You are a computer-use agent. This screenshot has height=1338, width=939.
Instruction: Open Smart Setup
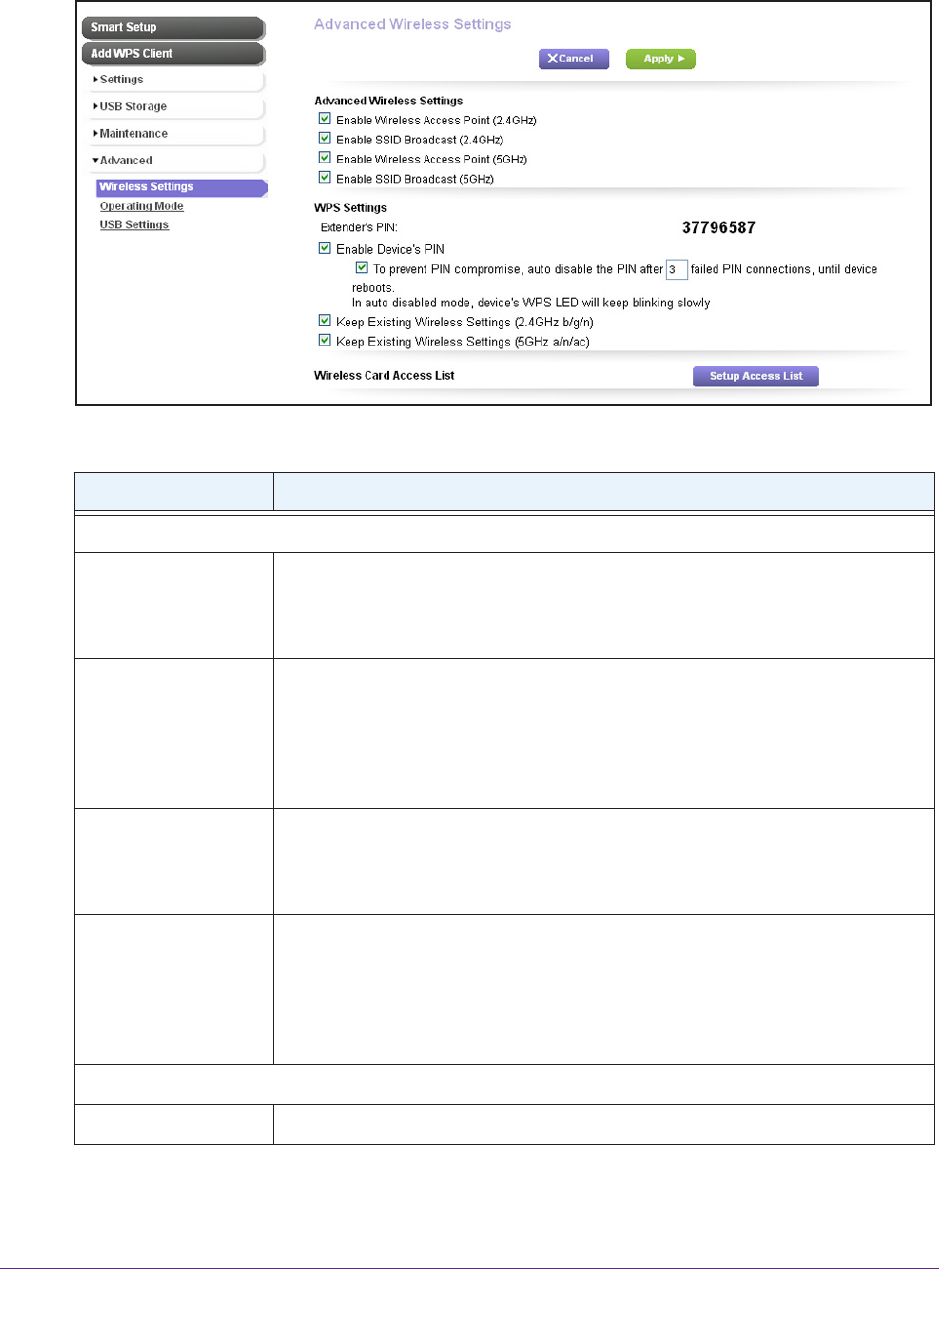(x=173, y=27)
